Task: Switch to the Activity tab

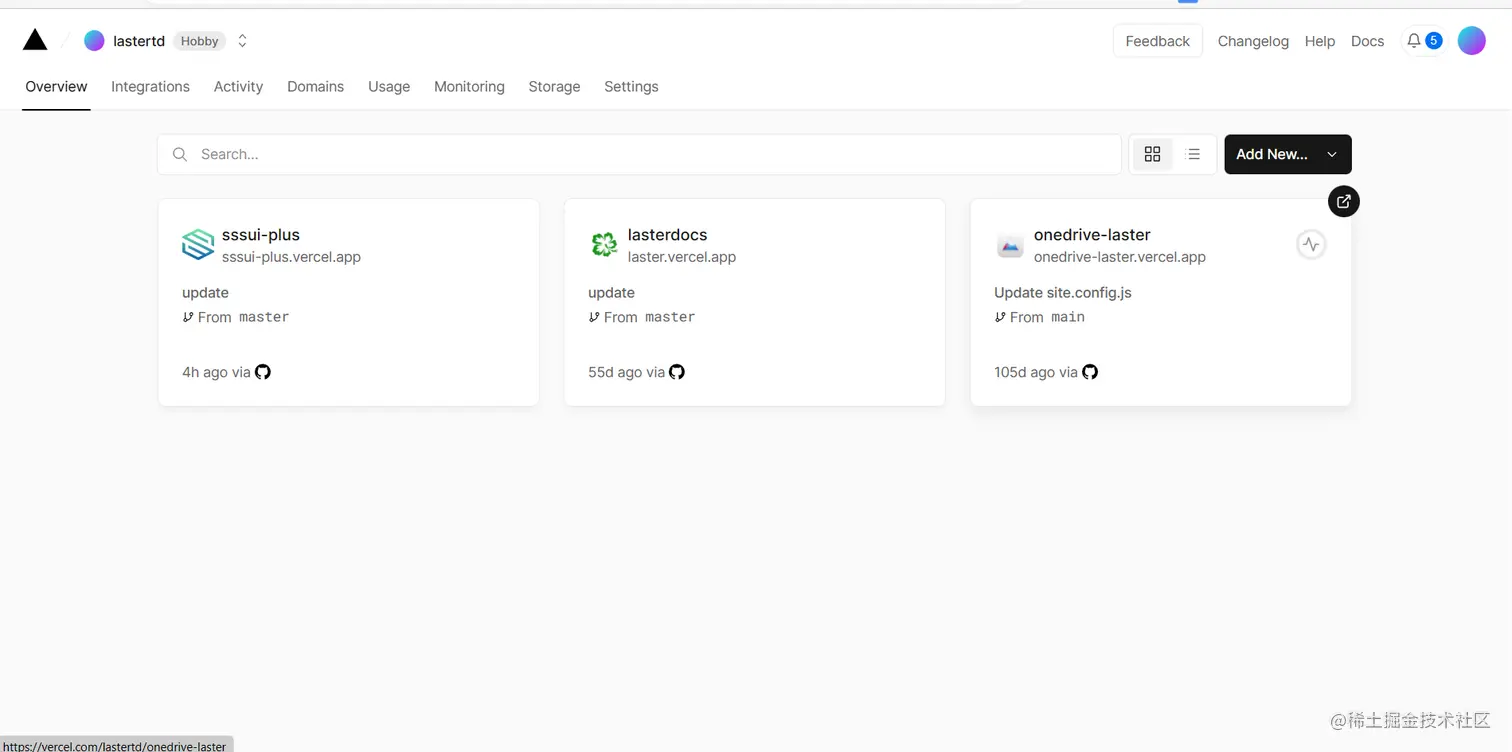Action: [x=238, y=87]
